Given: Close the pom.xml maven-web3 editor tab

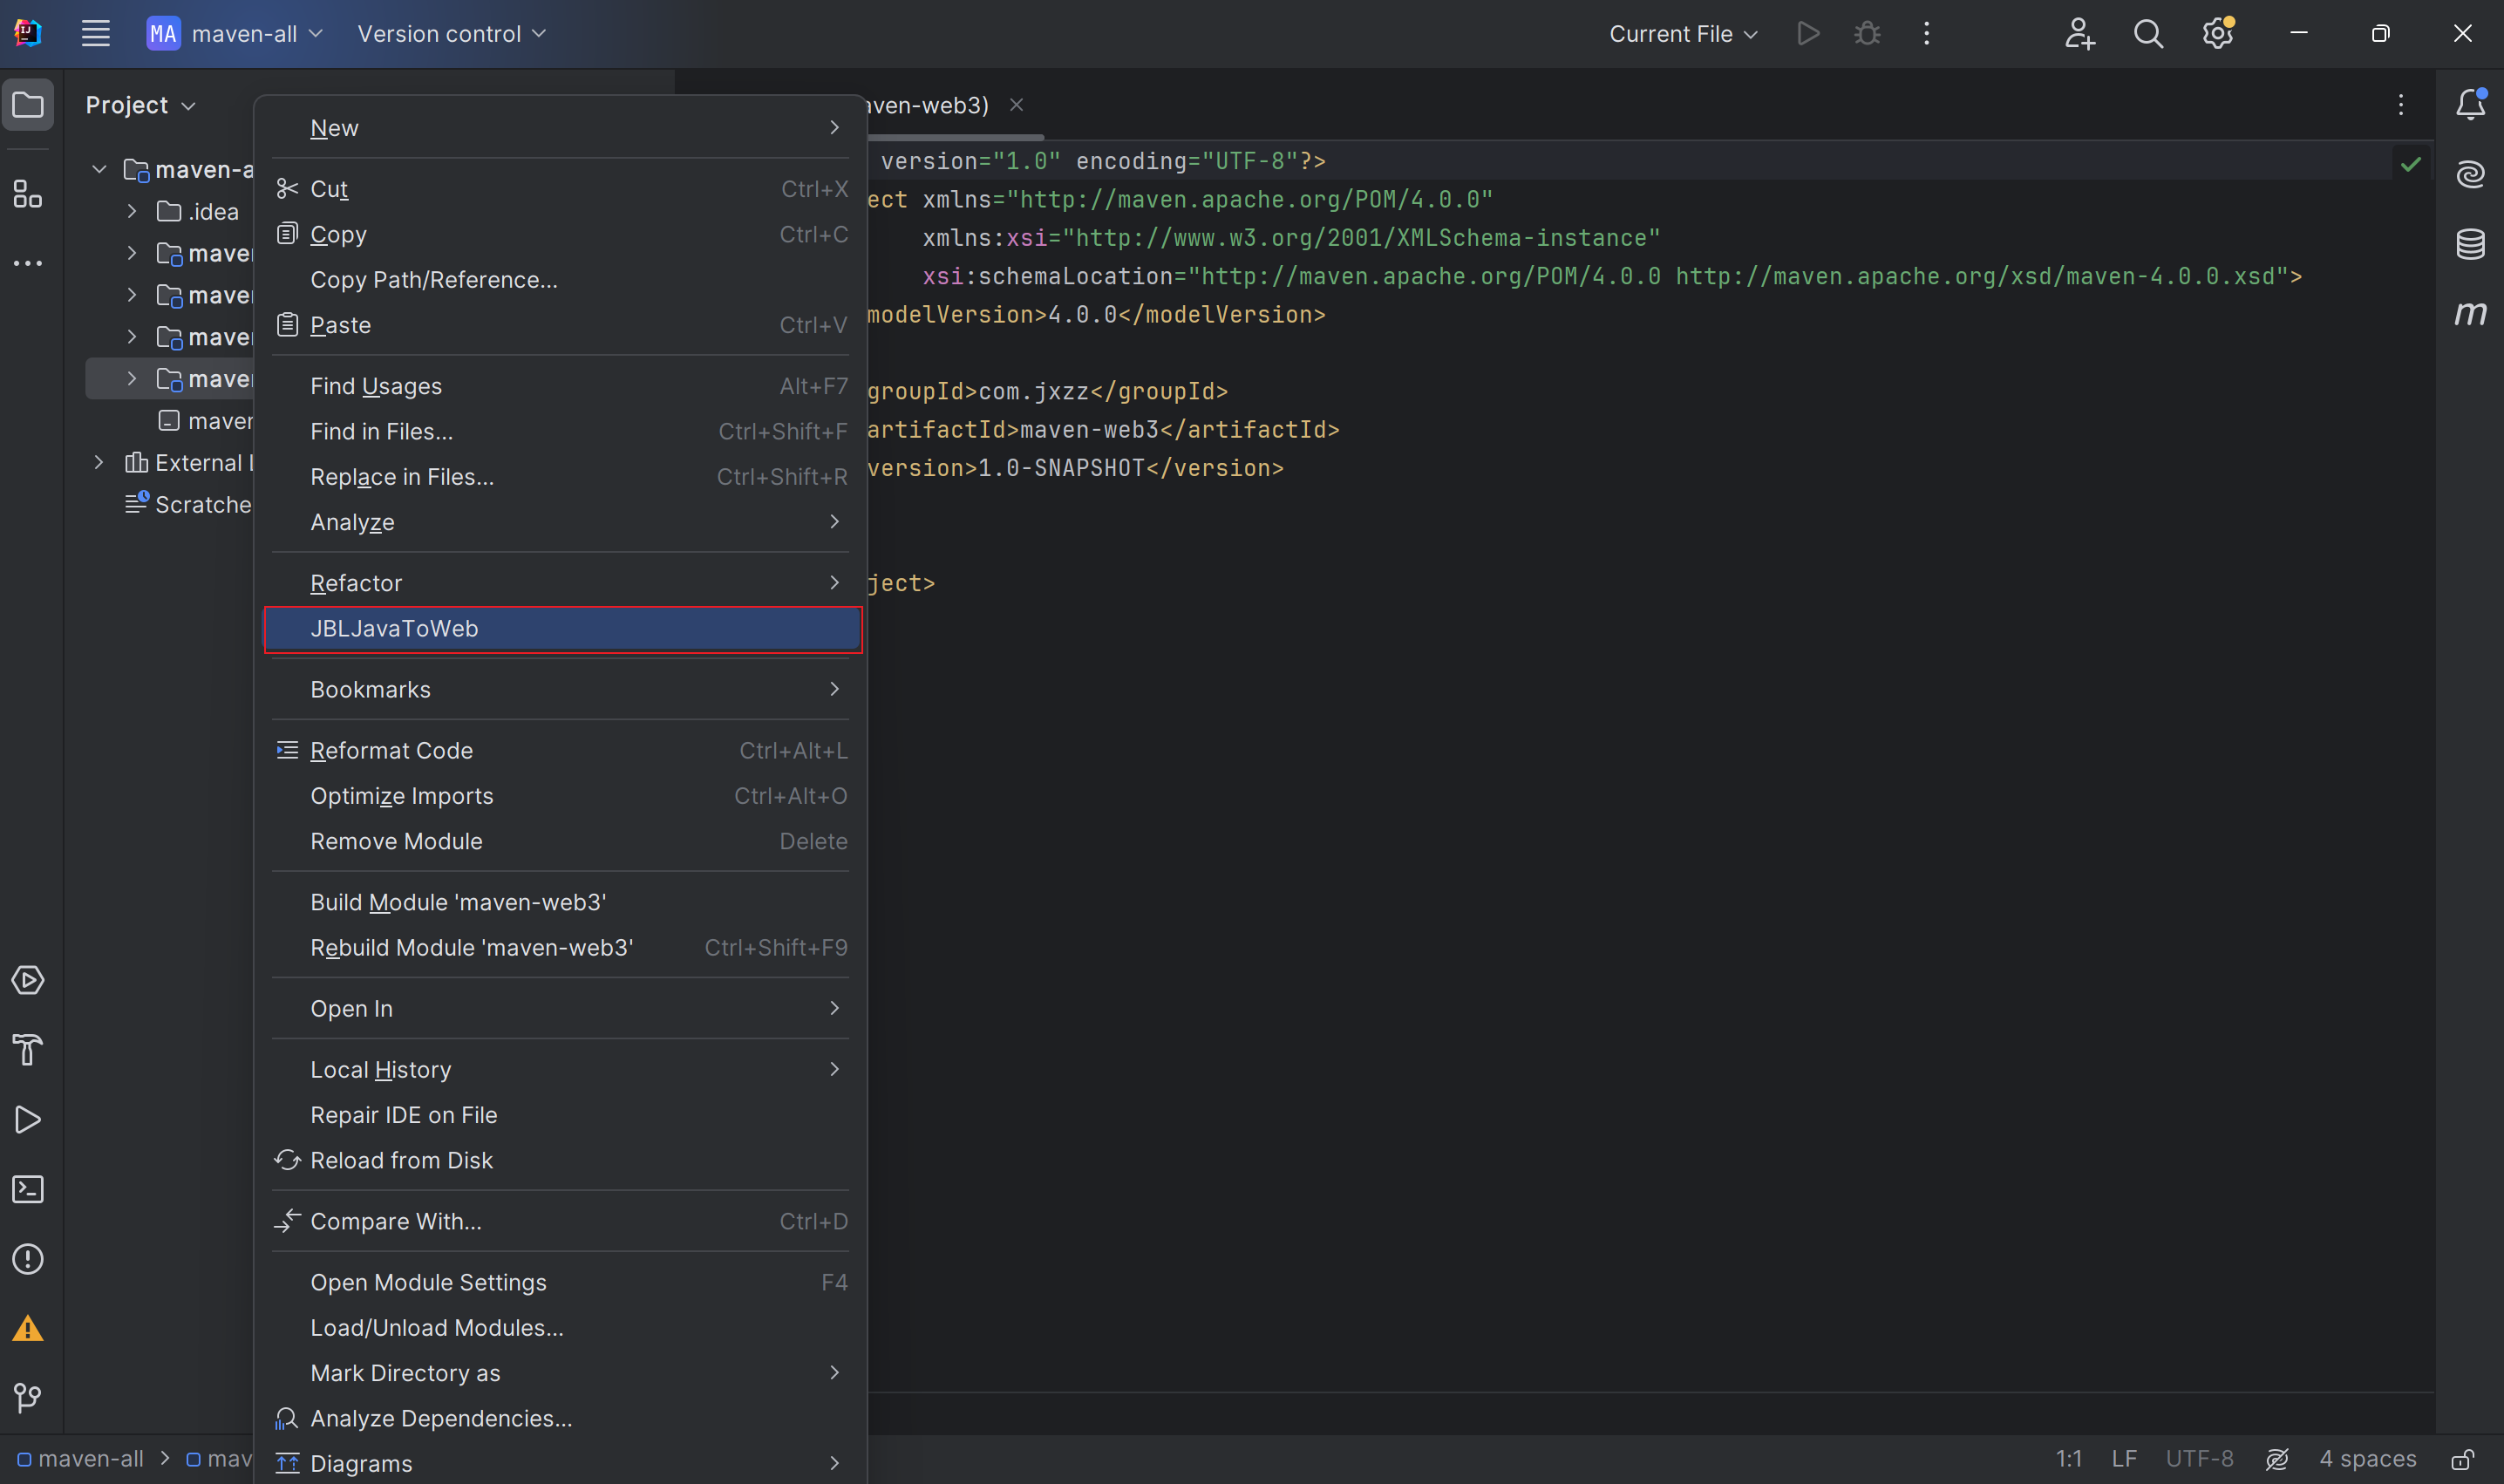Looking at the screenshot, I should click(1017, 104).
